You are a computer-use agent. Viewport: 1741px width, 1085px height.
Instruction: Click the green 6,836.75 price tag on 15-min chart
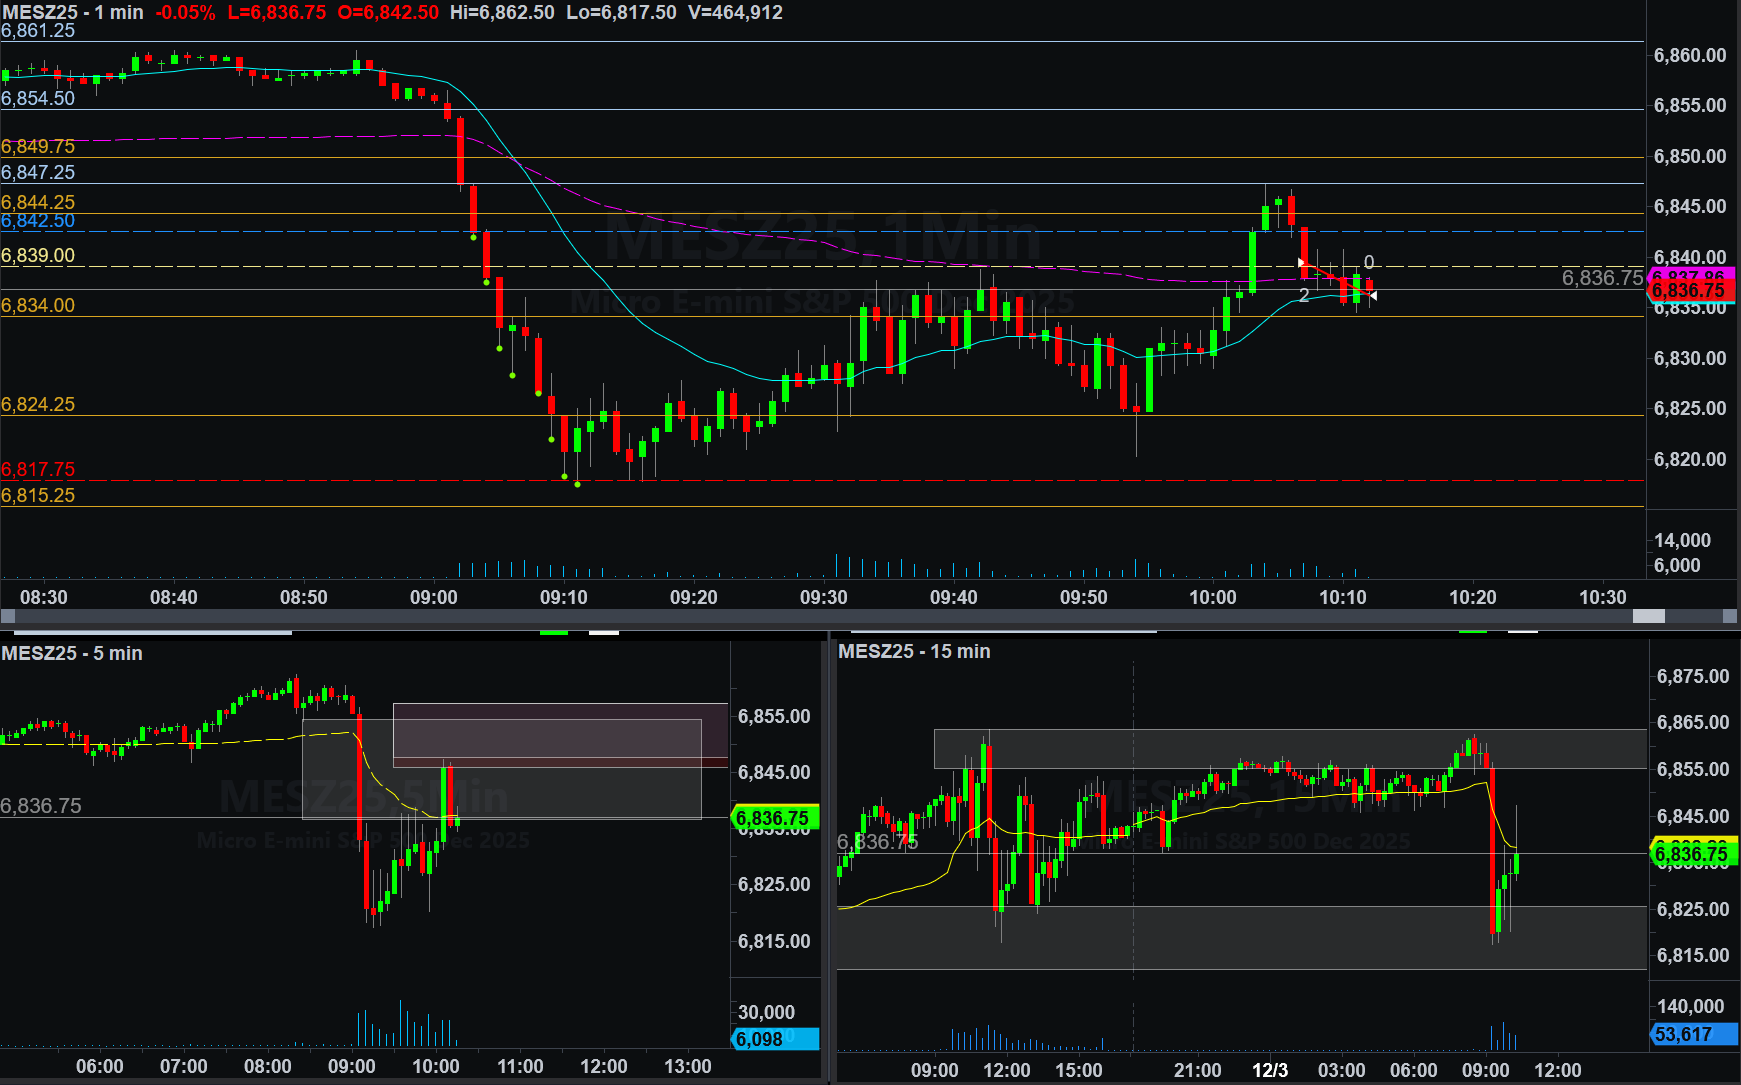[1691, 853]
